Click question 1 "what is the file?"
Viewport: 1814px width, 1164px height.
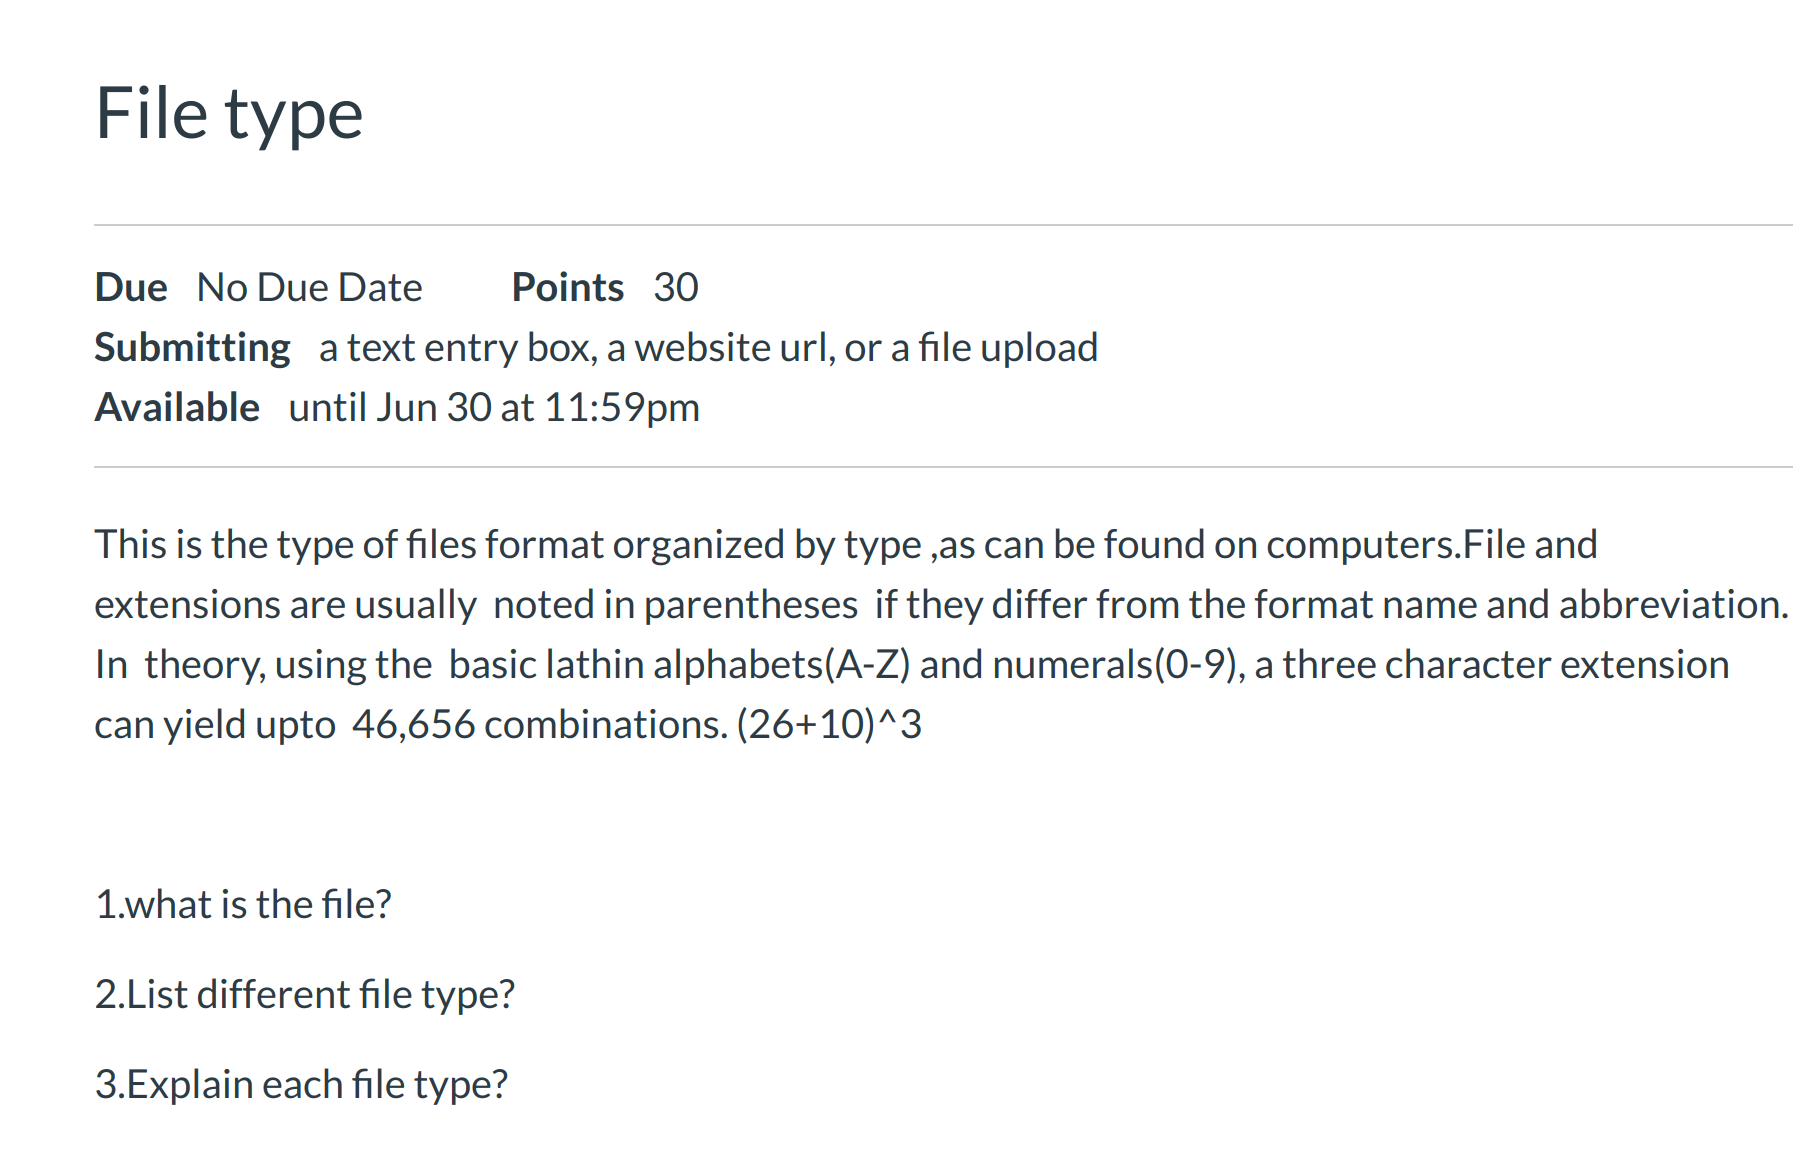pos(243,905)
